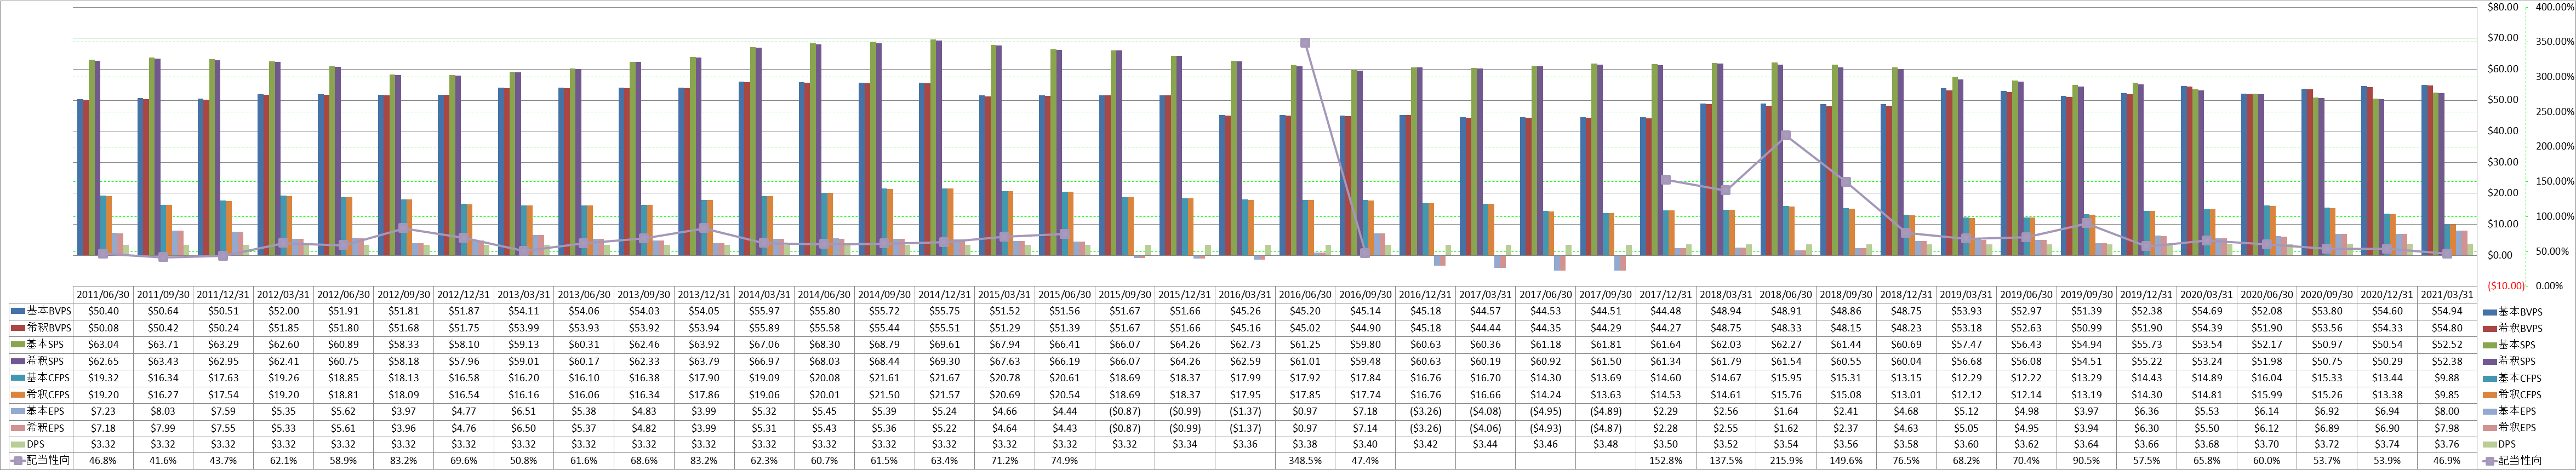The width and height of the screenshot is (2576, 470).
Task: Click the $9.88 基本CFPS cell for 2021/03/31
Action: coord(2447,378)
